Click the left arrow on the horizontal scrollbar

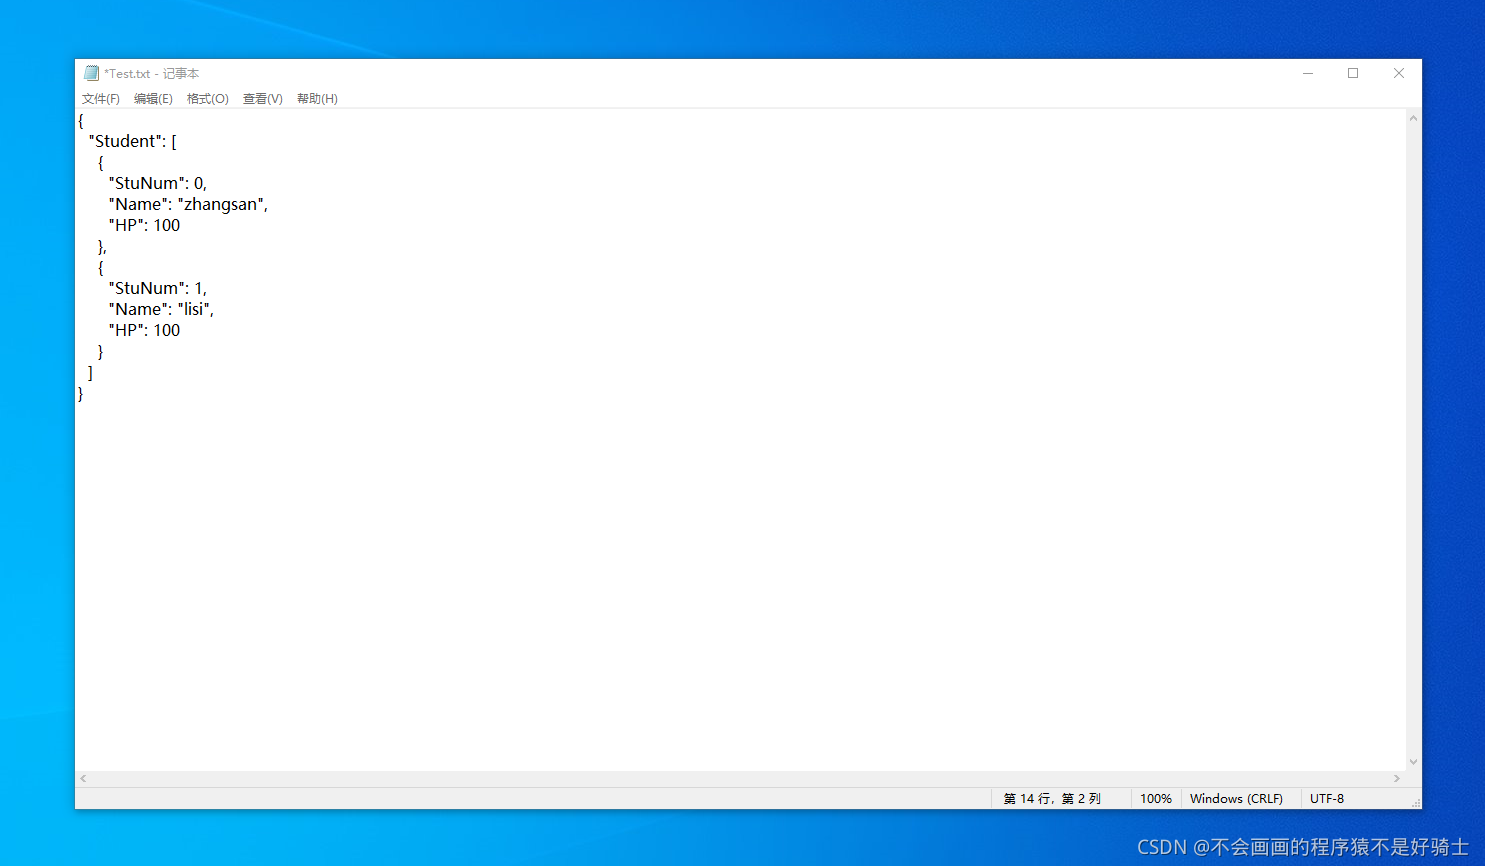(x=83, y=778)
